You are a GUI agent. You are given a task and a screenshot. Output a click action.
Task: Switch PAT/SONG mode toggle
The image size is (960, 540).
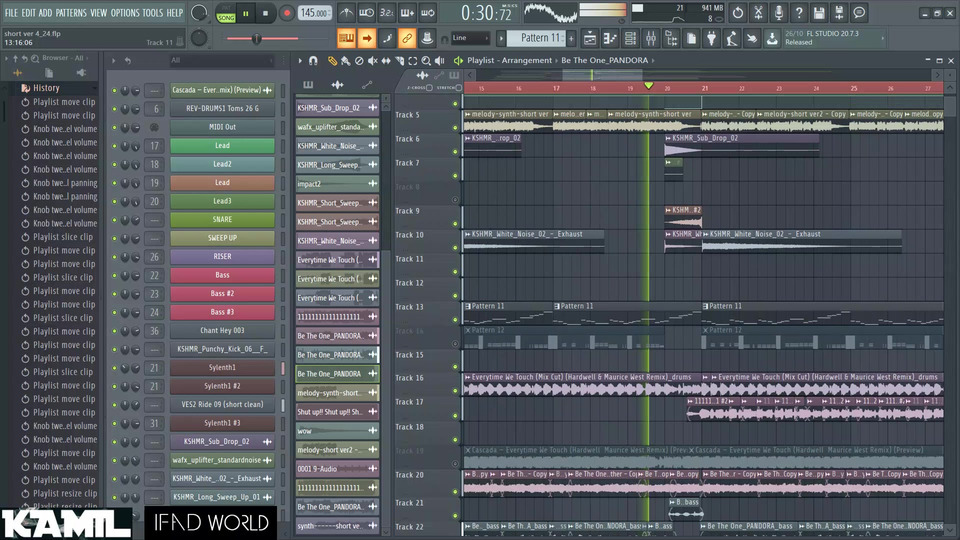pos(226,13)
